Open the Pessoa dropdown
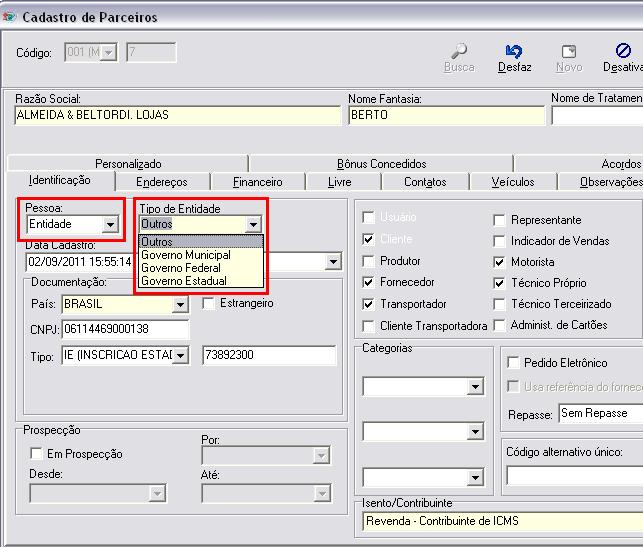The image size is (643, 547). pyautogui.click(x=110, y=224)
